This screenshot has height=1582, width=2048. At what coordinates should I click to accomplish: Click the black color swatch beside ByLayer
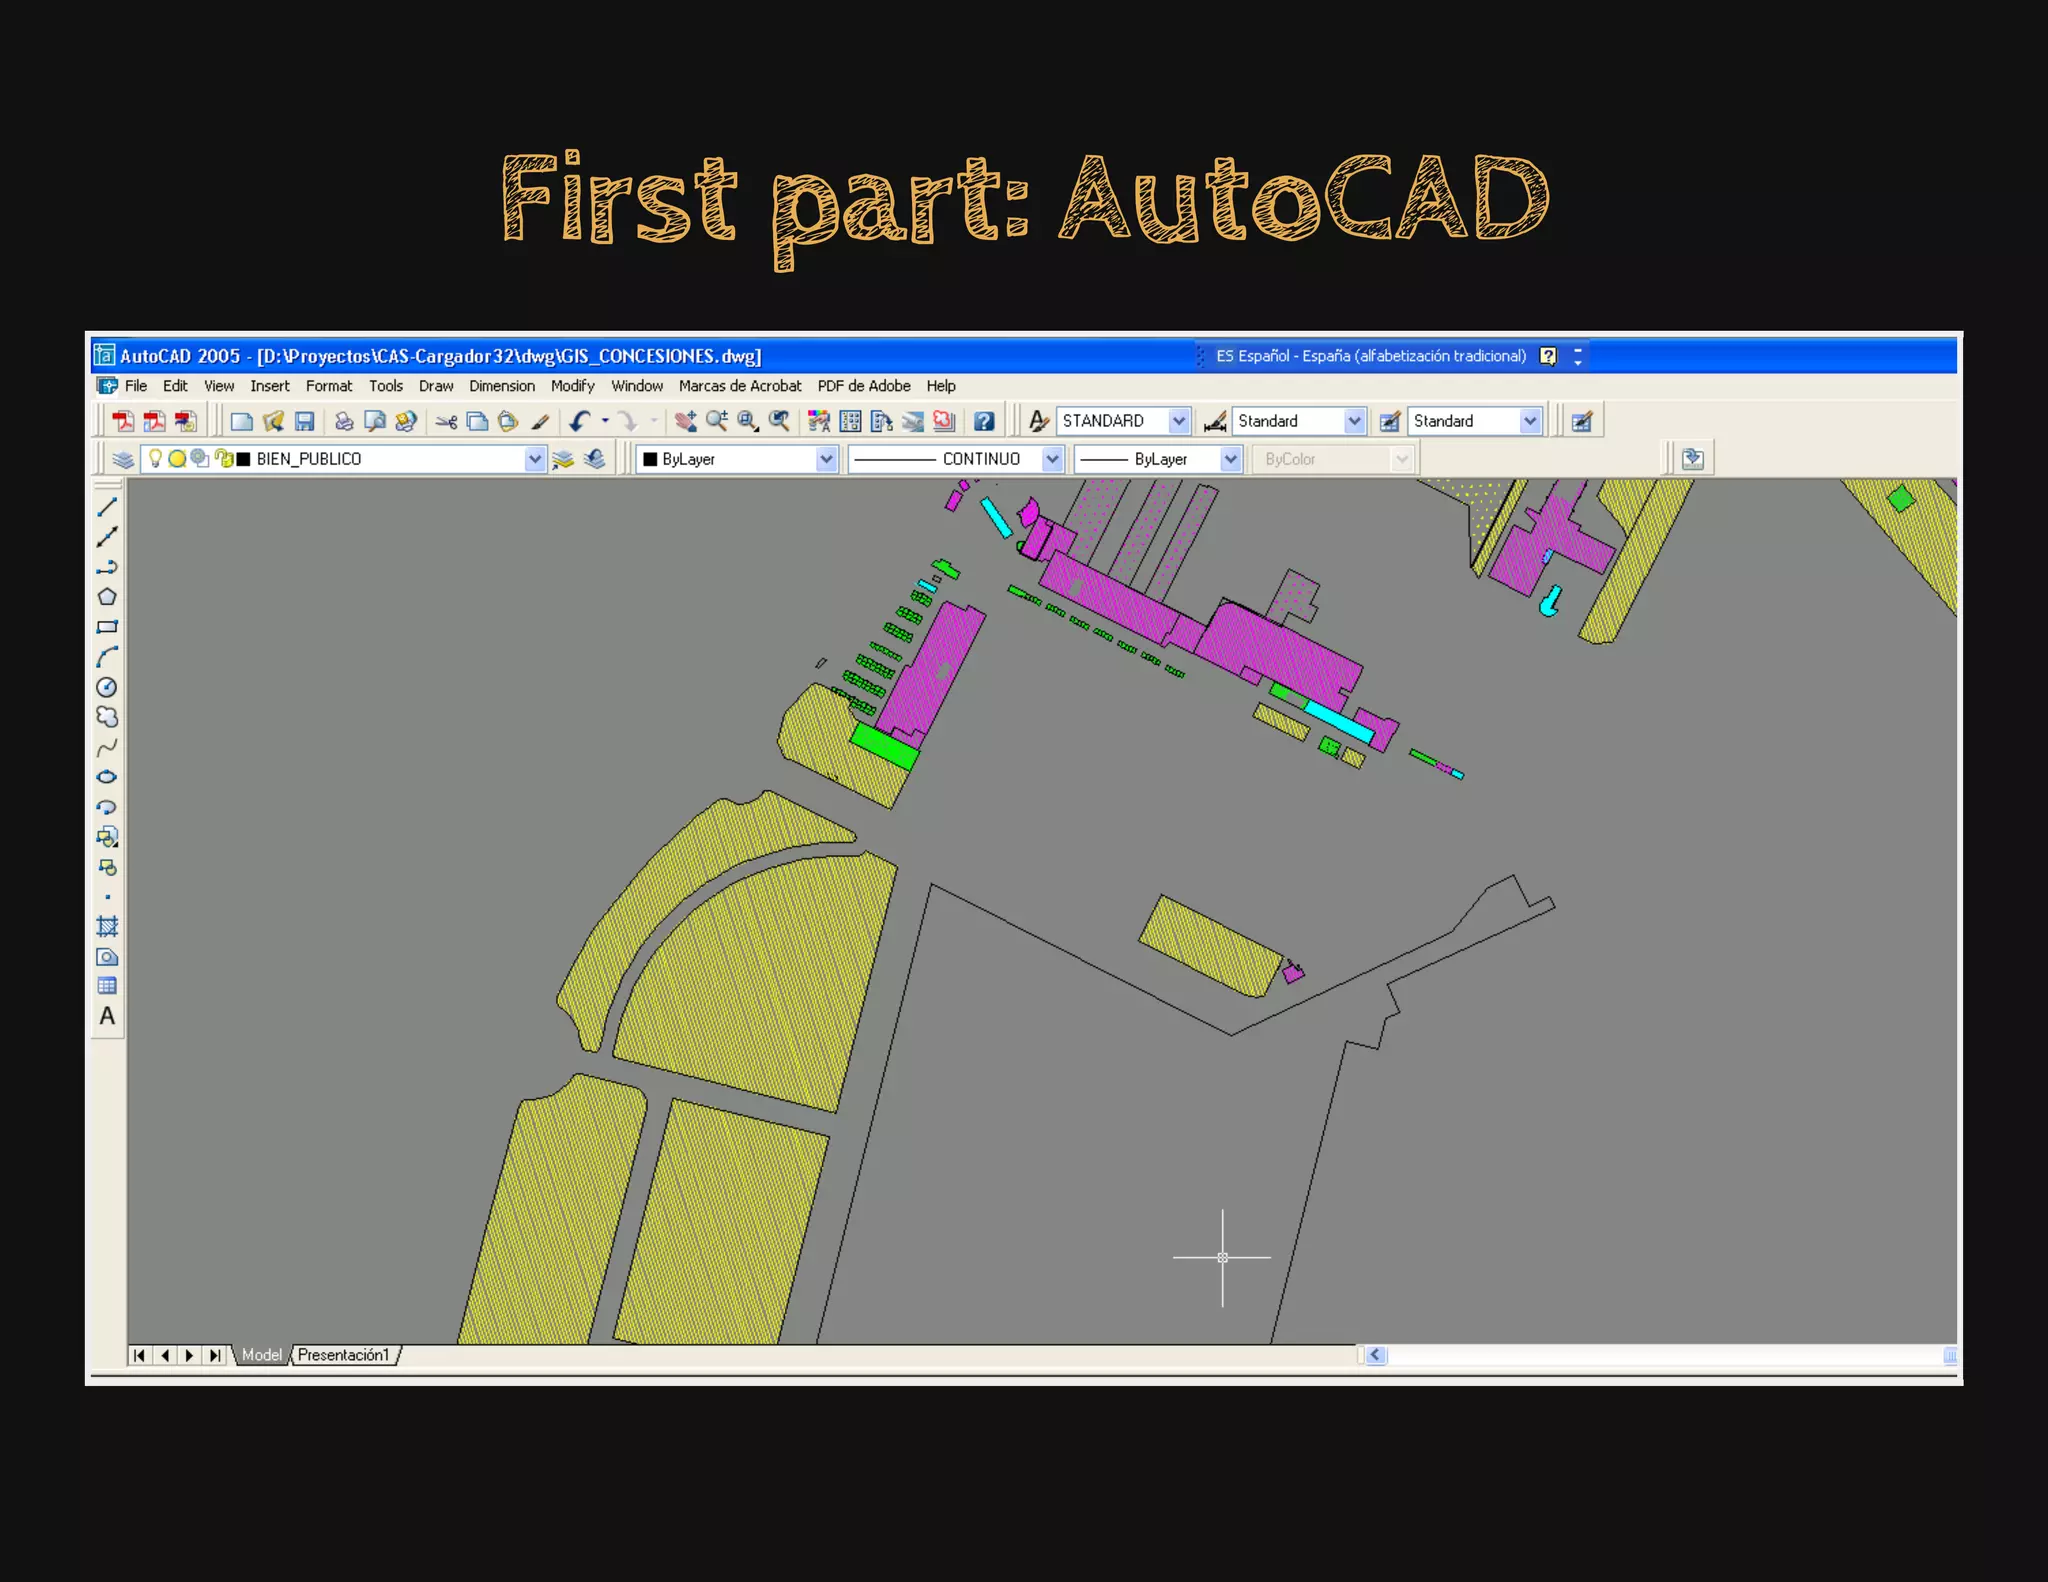pos(650,459)
